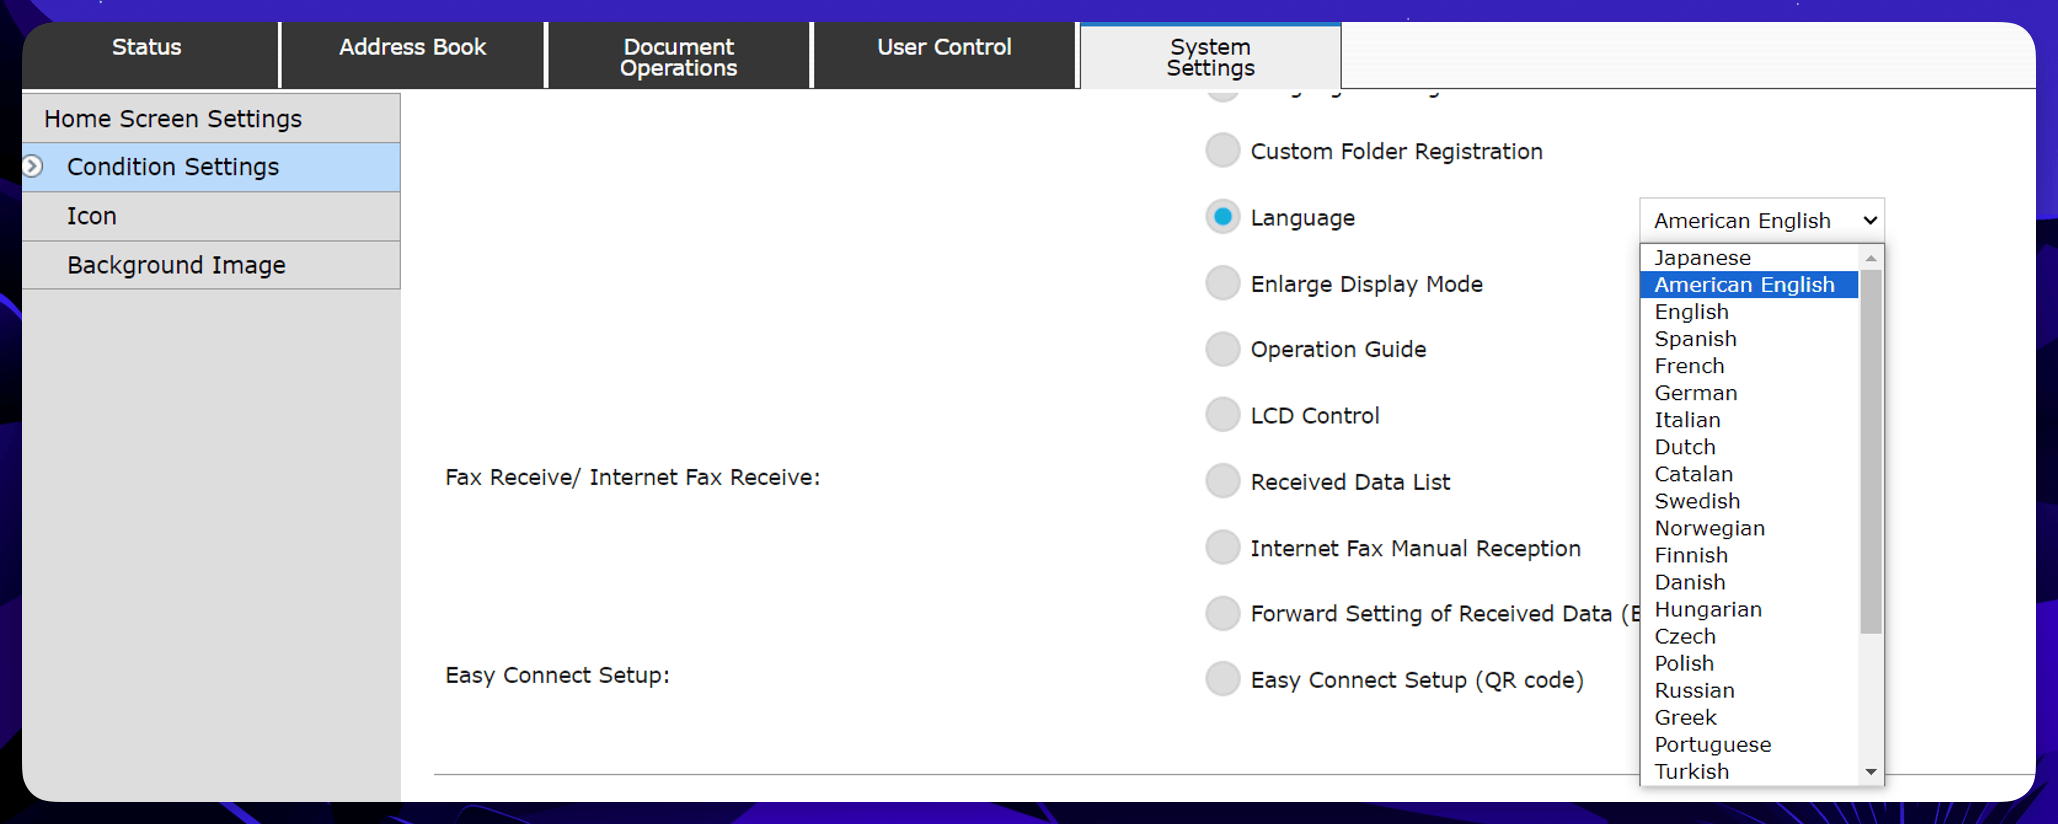Select the Received Data List radio button
This screenshot has height=824, width=2058.
1222,481
